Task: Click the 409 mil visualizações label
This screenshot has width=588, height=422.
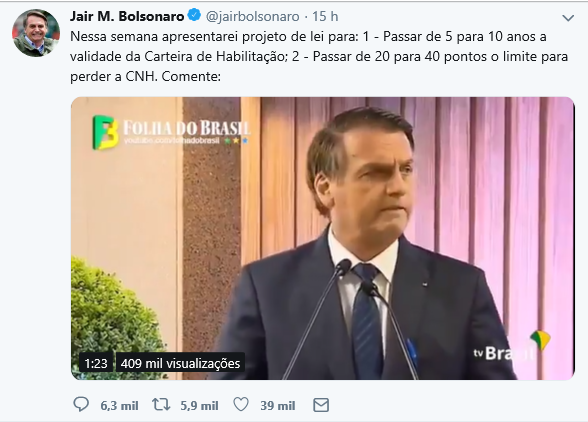Action: [180, 363]
